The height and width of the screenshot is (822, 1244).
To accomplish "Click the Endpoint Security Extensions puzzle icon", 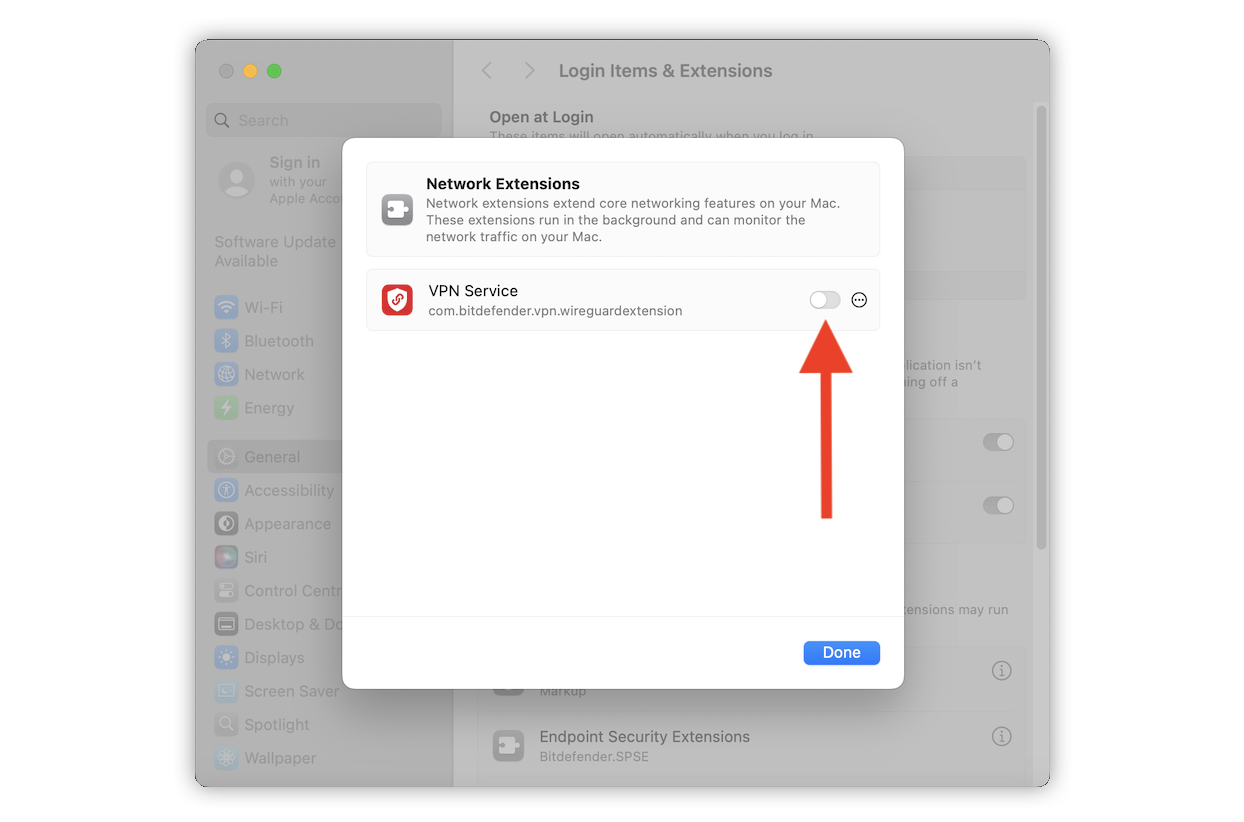I will click(x=508, y=745).
